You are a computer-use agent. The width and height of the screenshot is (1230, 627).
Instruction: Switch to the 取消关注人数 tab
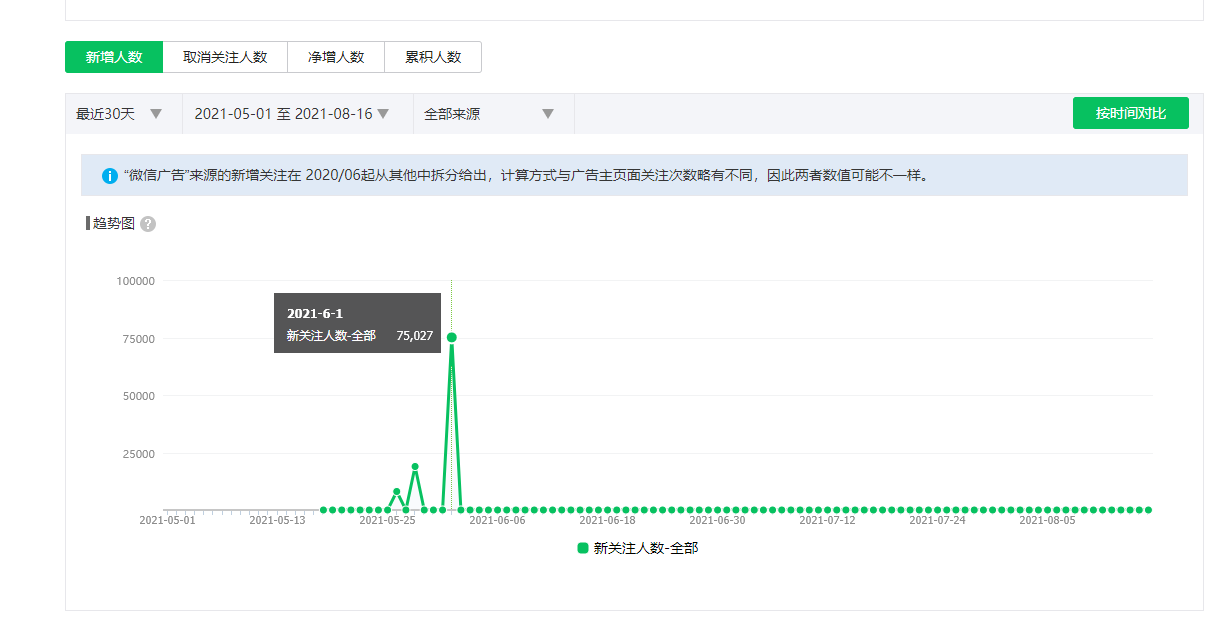[225, 57]
